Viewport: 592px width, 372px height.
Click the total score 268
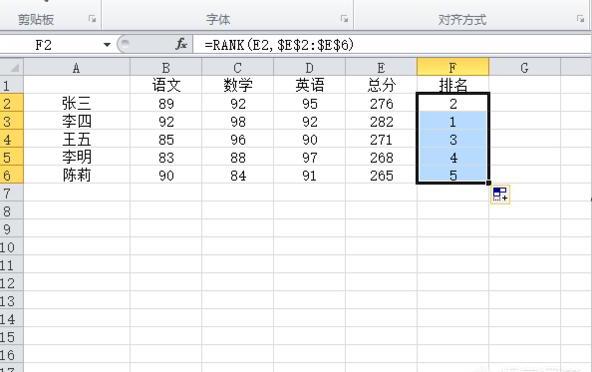381,157
